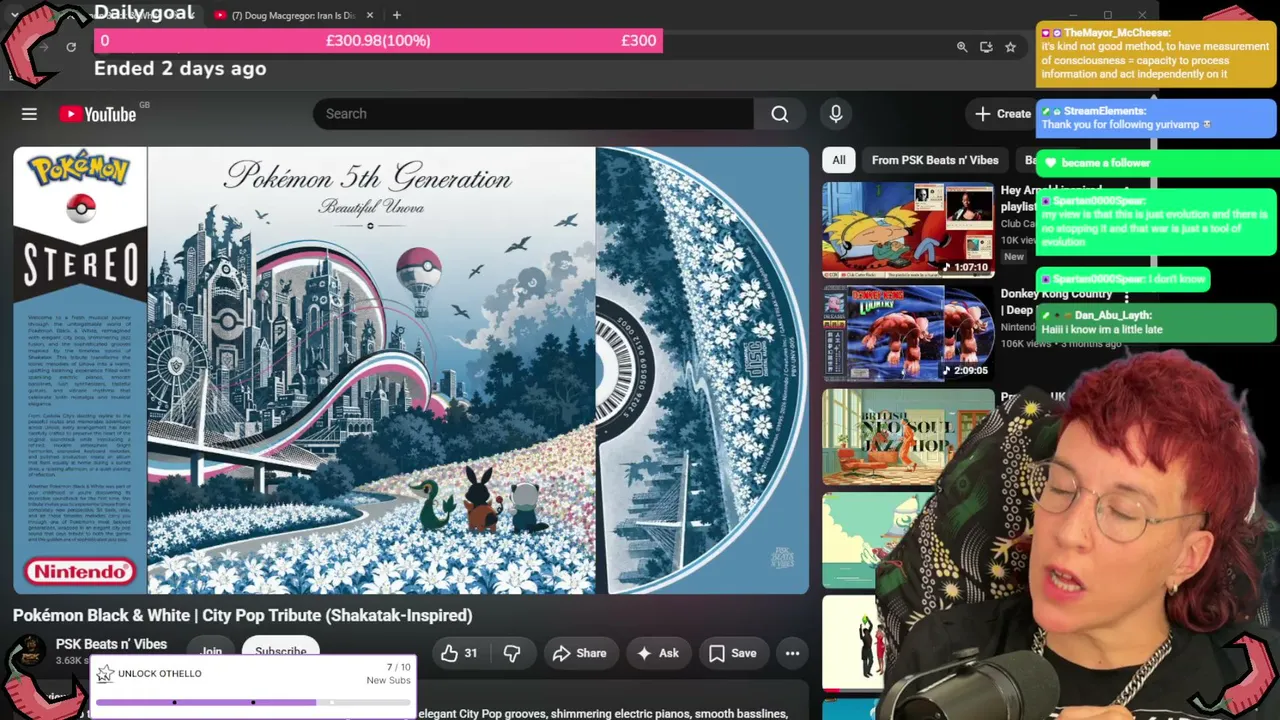Viewport: 1280px width, 720px height.
Task: Close the Doug Macgregor tab
Action: pos(370,15)
